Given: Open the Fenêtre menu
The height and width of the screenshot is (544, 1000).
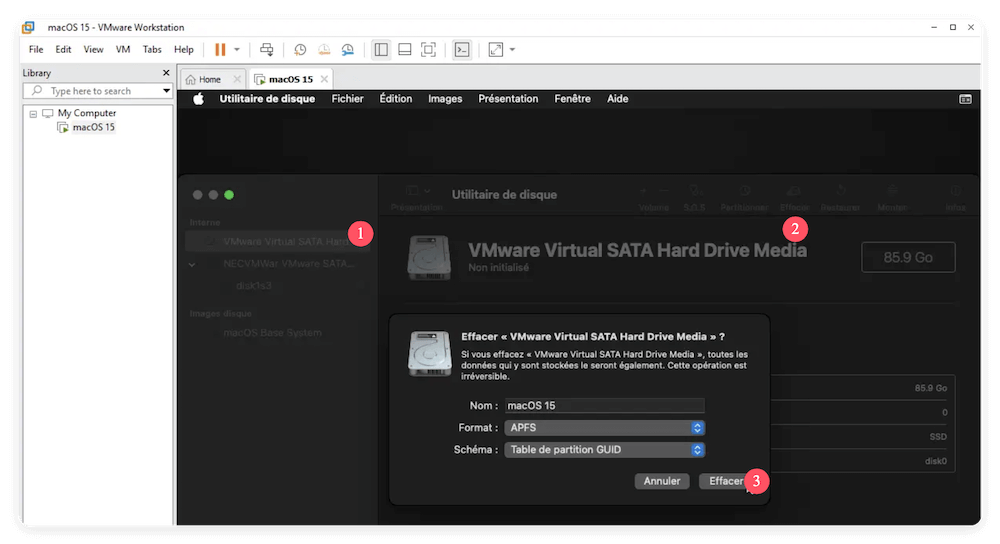Looking at the screenshot, I should coord(572,99).
